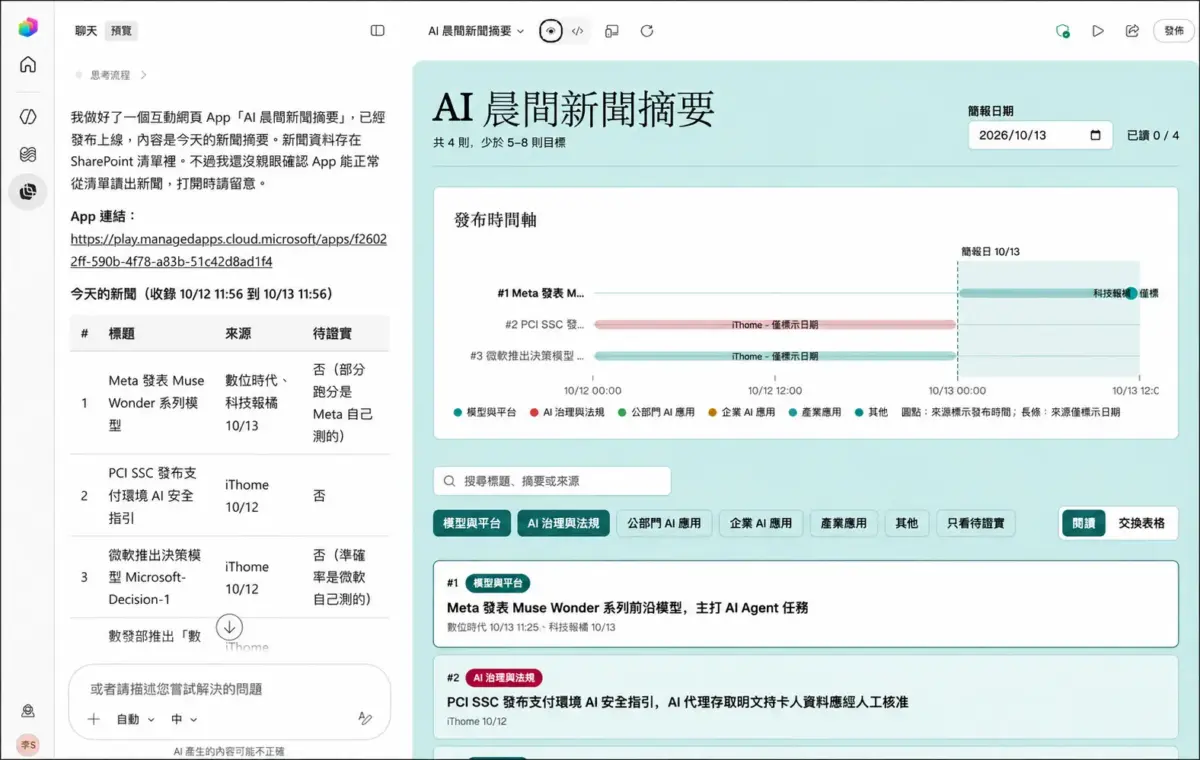Open the managedapps App link
This screenshot has width=1200, height=760.
pos(228,250)
